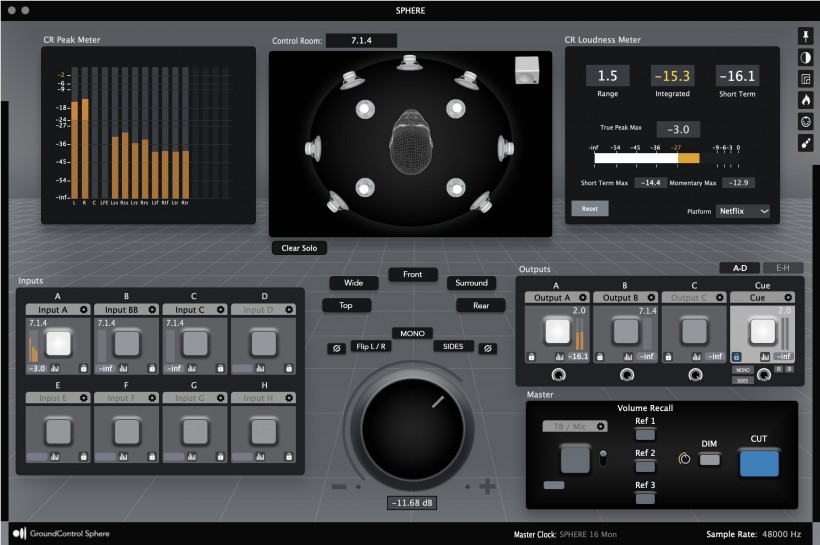Open the Control Room 7.1.4 format selector

tap(359, 41)
